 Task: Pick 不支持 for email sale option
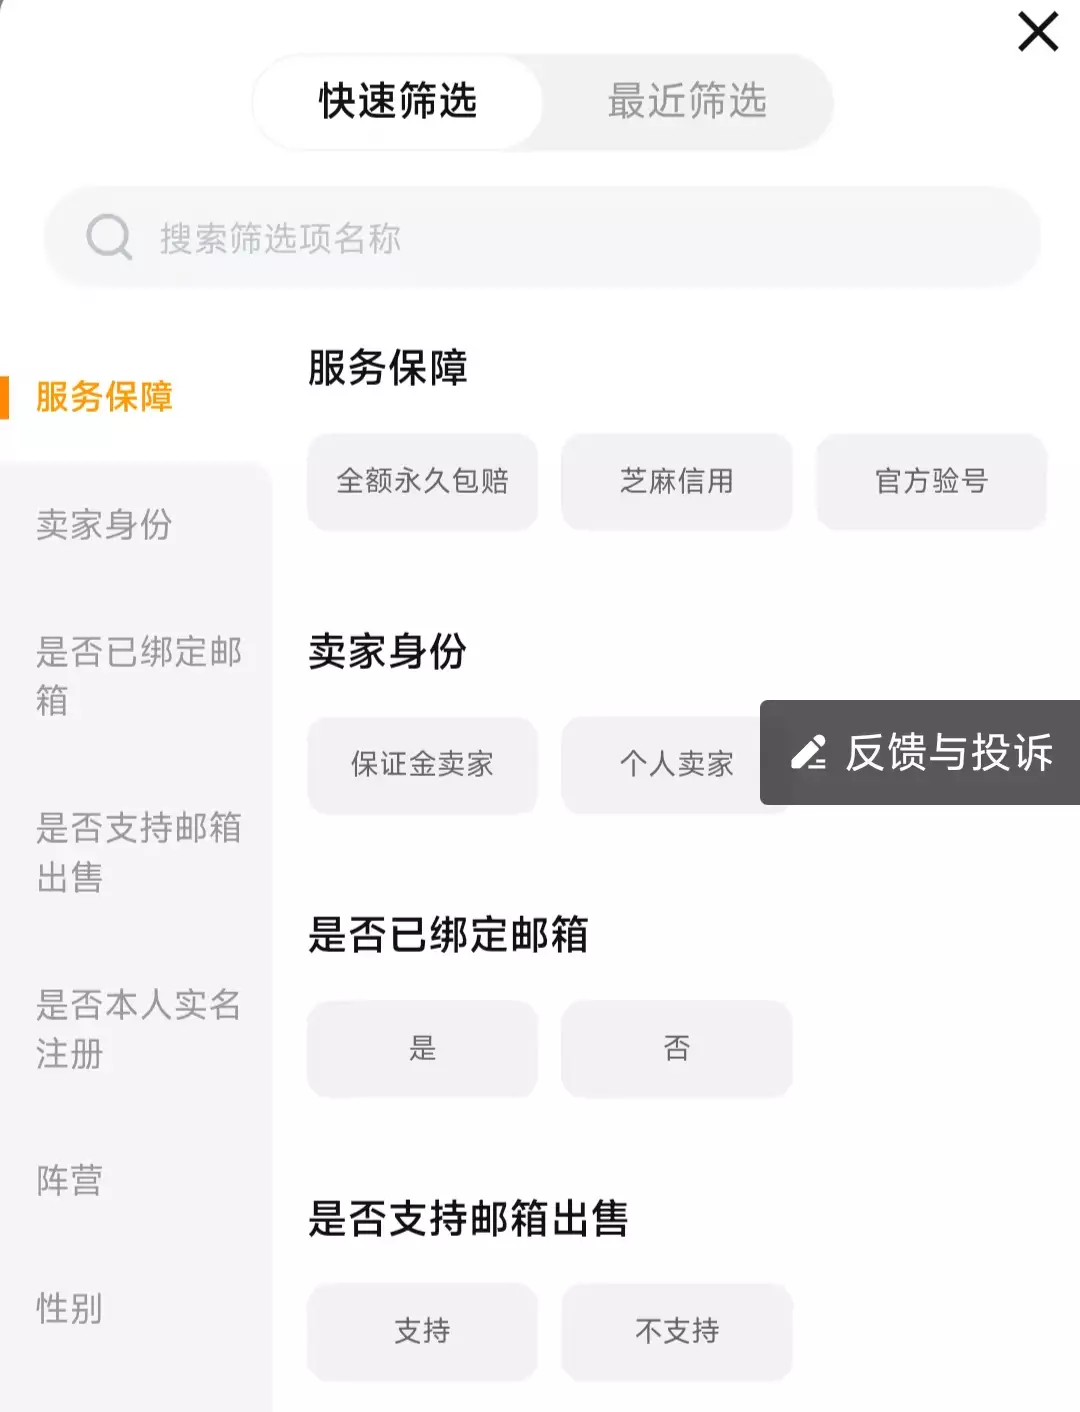coord(677,1332)
